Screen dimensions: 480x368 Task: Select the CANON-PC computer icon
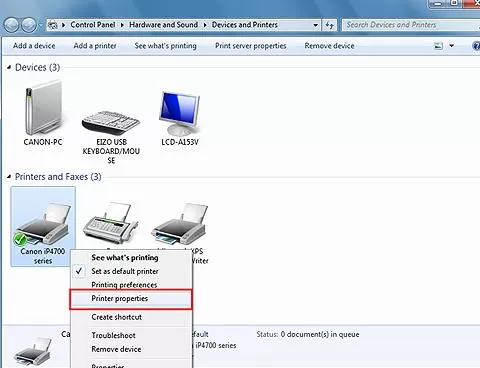point(43,113)
